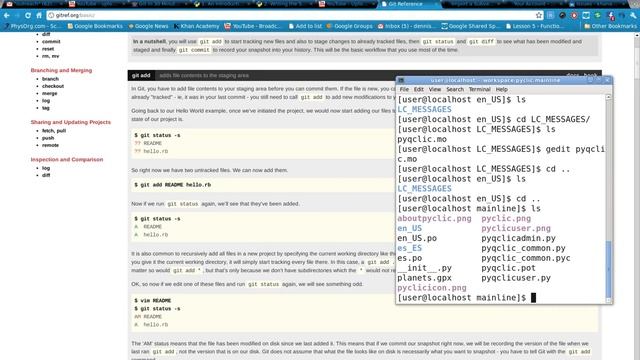Go to the tag sidebar link
Viewport: 640px width, 360px height.
coord(46,108)
